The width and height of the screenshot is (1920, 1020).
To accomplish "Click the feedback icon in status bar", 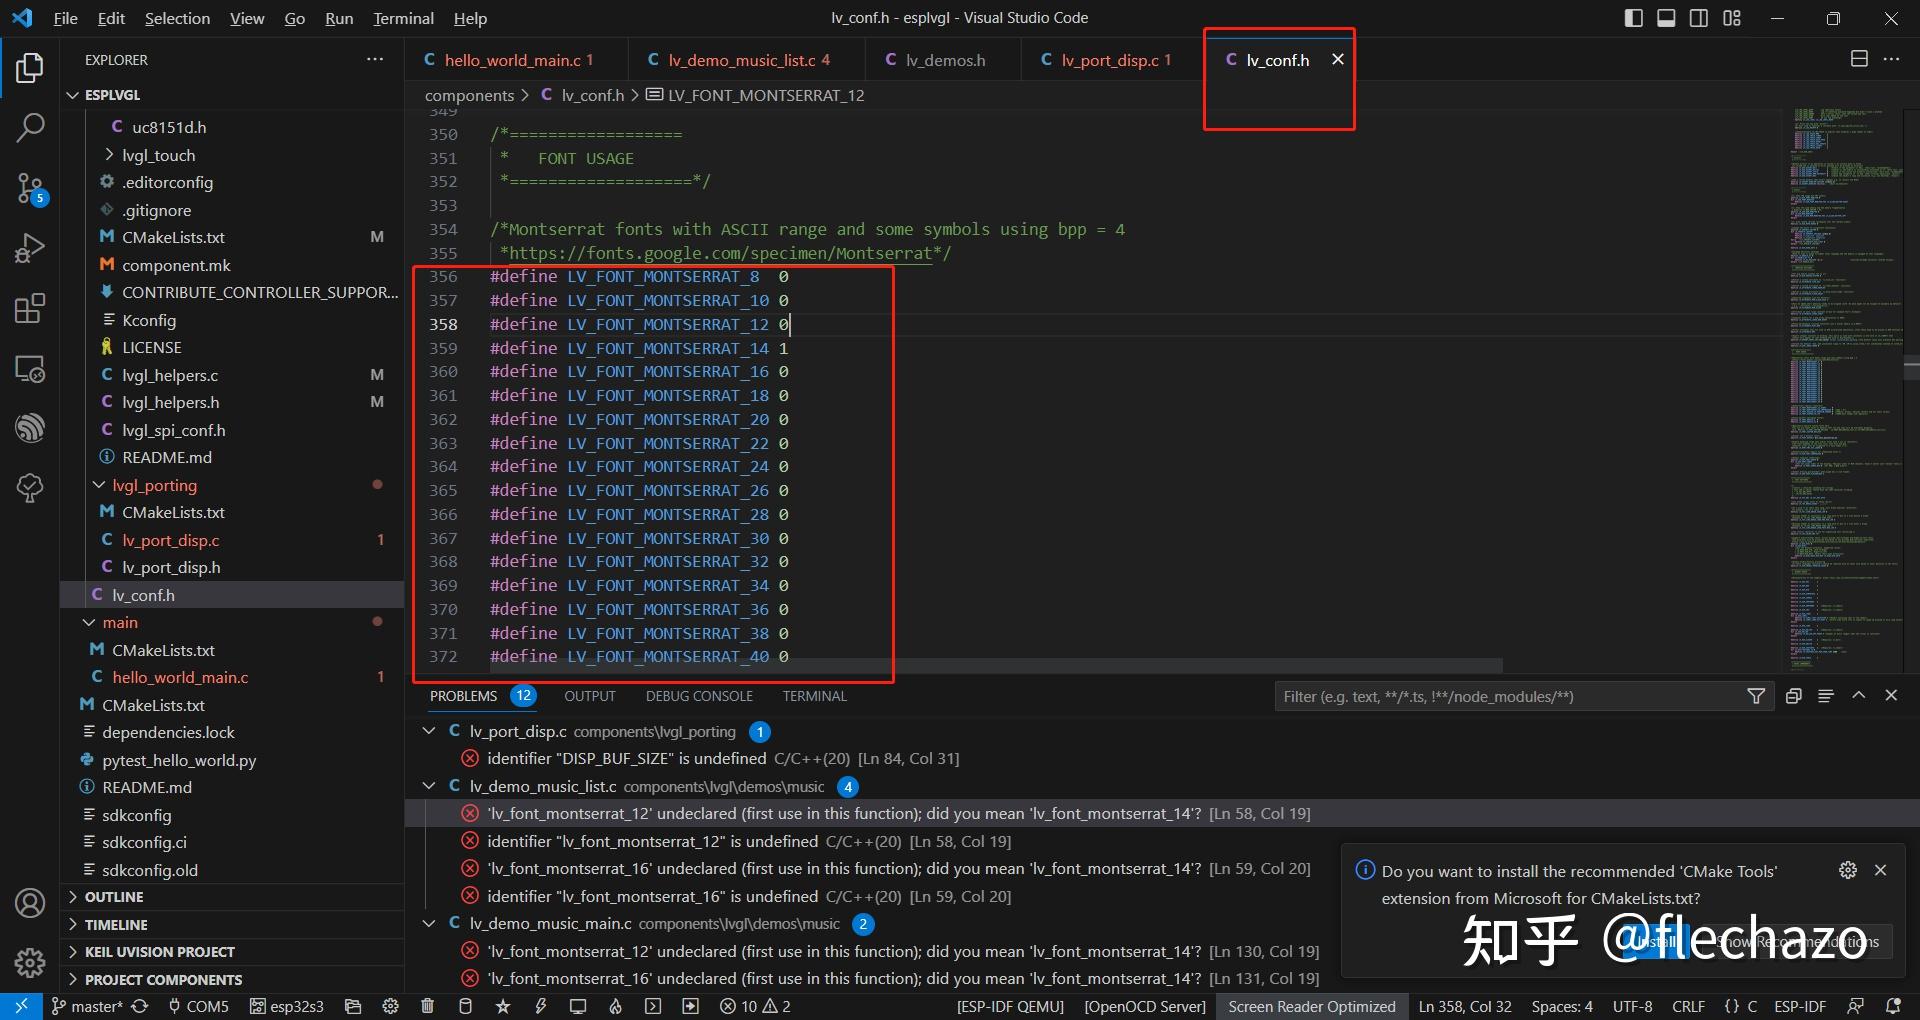I will (1855, 1006).
